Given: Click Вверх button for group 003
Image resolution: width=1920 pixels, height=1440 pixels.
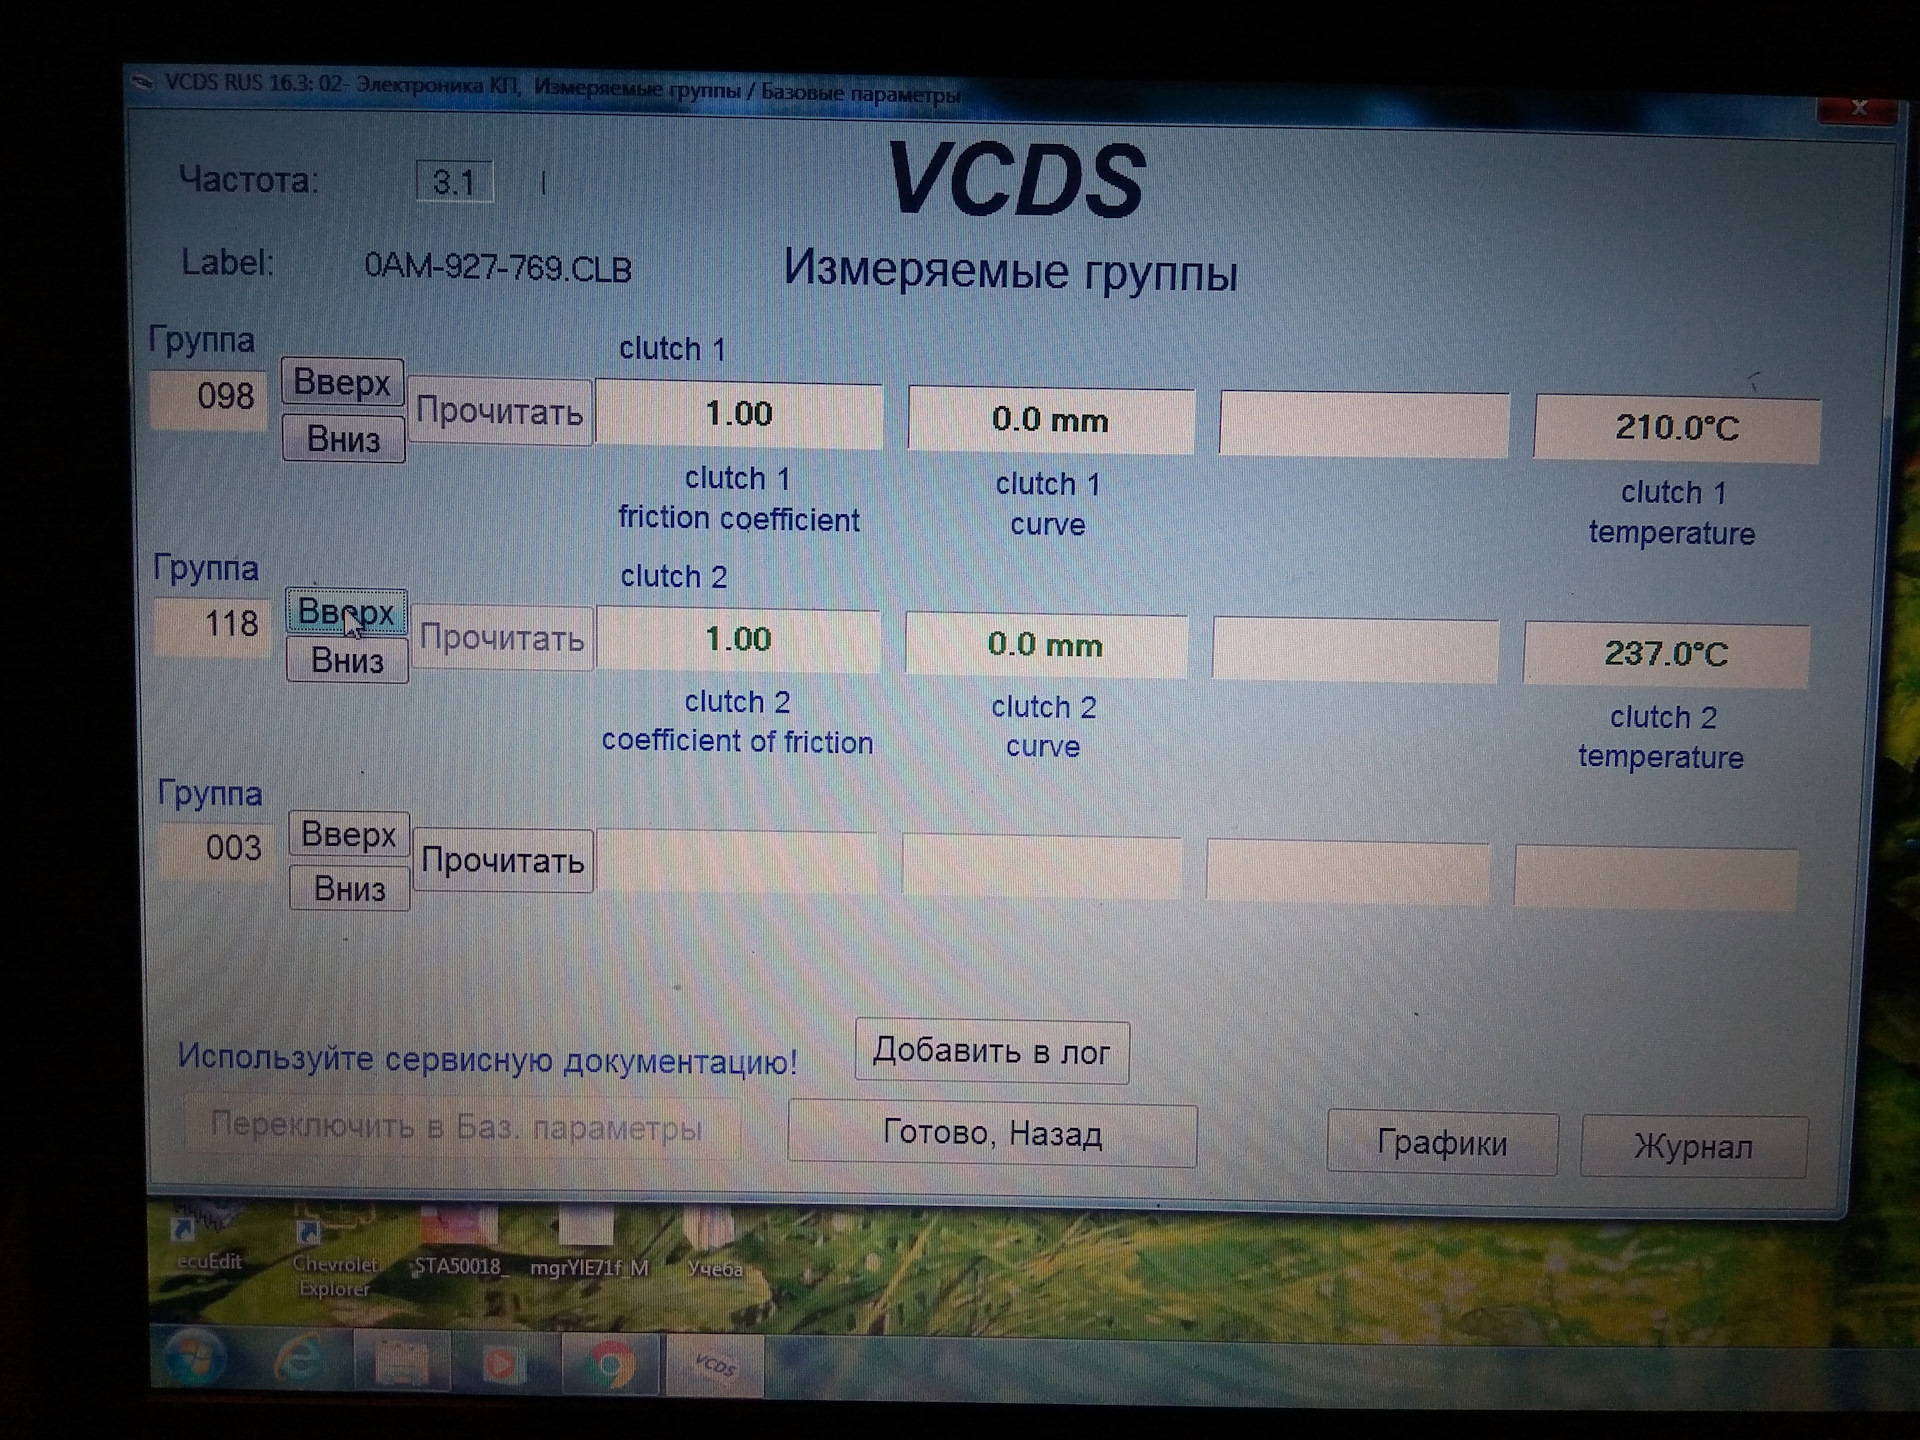Looking at the screenshot, I should point(349,834).
